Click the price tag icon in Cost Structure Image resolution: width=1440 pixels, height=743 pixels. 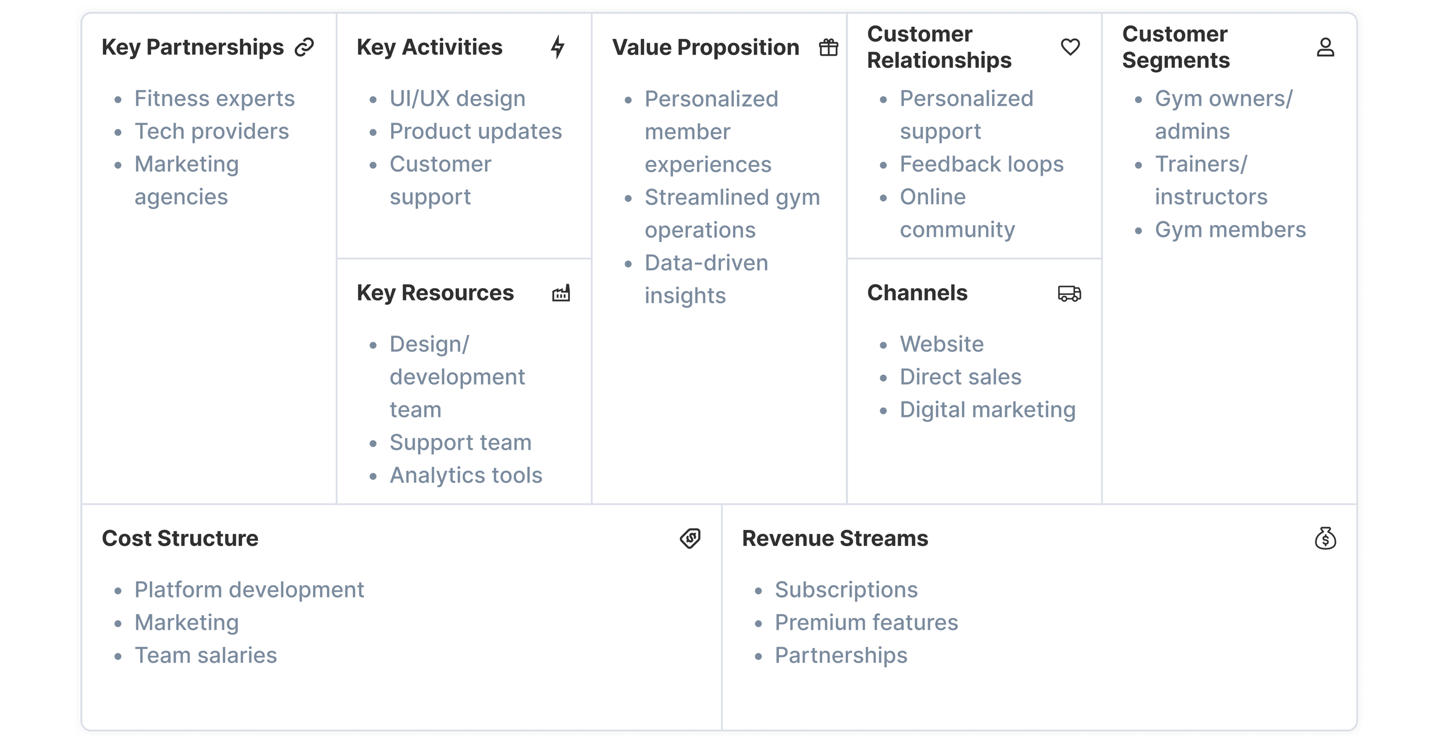pos(690,538)
